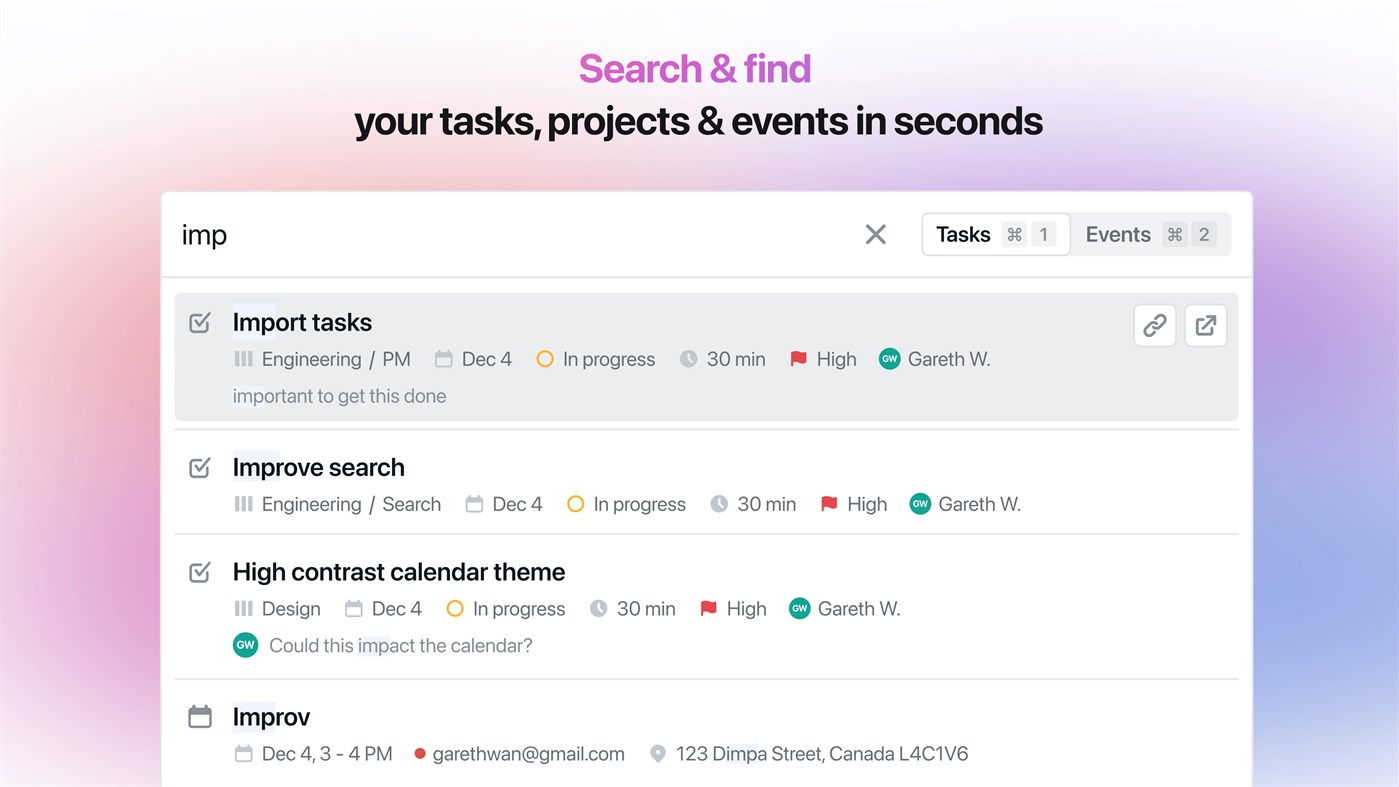Click the location pin beside 123 Dimpa Street

(658, 754)
